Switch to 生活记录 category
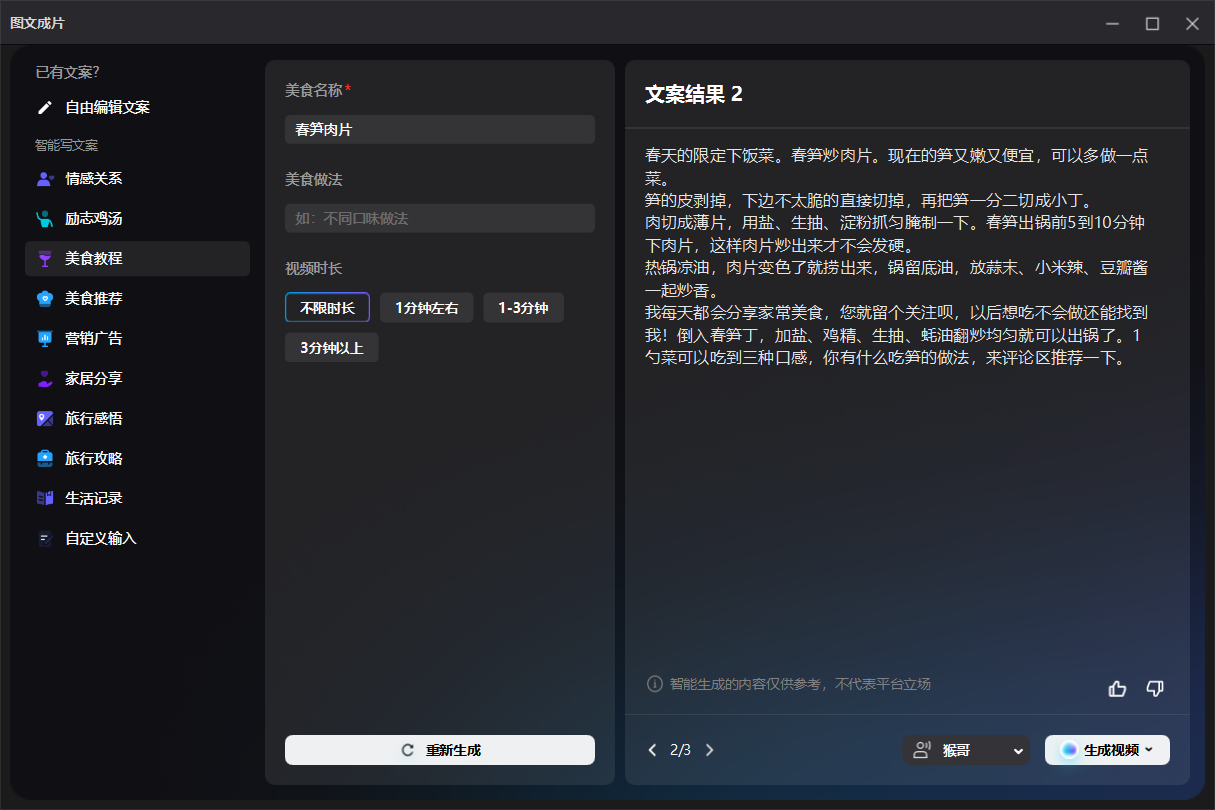This screenshot has width=1215, height=810. tap(93, 498)
